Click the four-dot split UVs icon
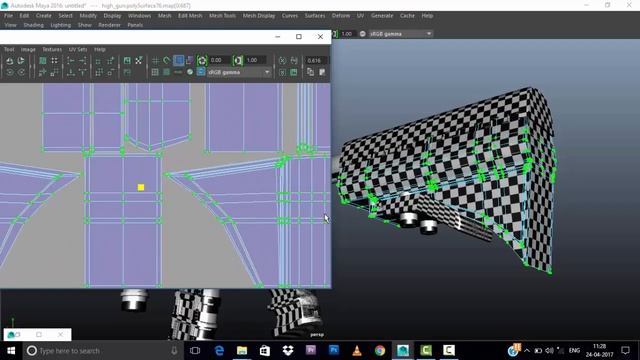 click(54, 61)
